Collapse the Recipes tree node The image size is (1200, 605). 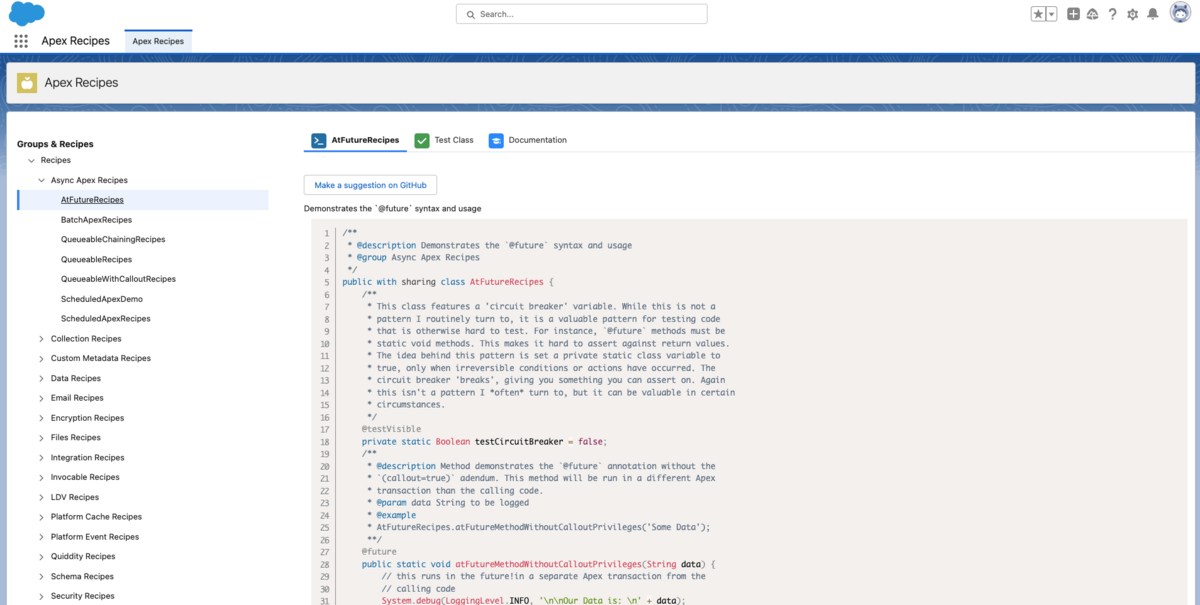click(x=31, y=160)
